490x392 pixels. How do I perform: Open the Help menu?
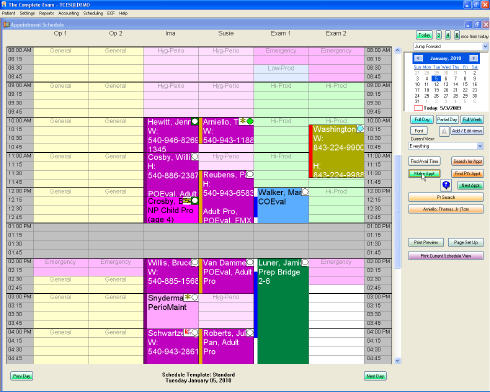(123, 13)
